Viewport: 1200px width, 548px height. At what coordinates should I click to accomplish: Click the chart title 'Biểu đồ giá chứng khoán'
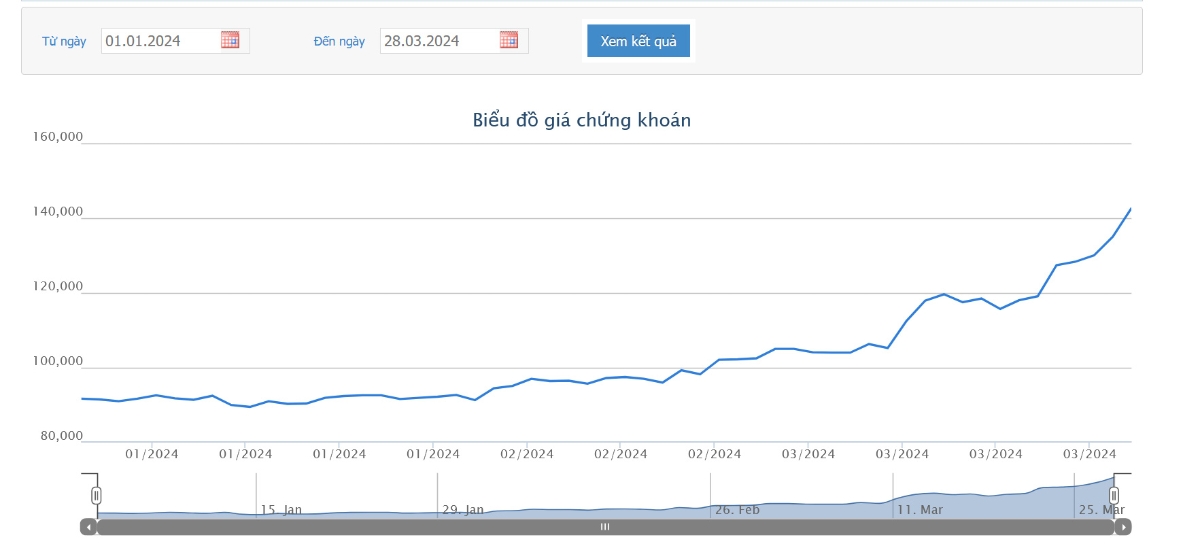coord(582,120)
